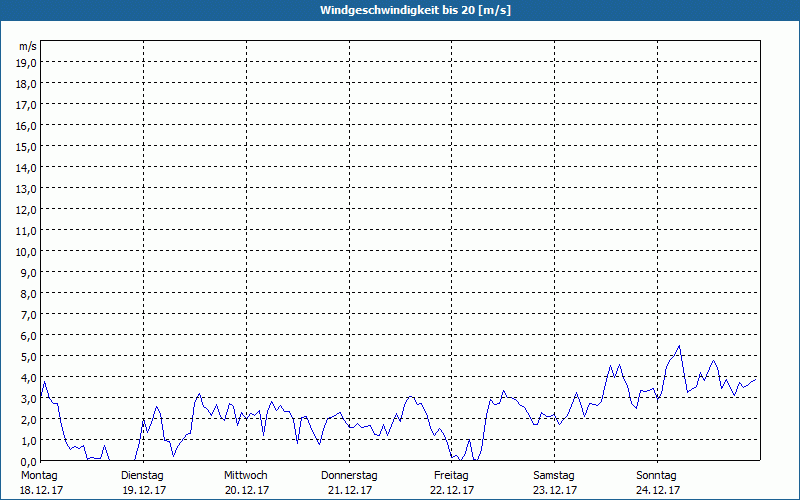Click the date '19.12.17'
Screen dimensions: 800x500
(144, 490)
